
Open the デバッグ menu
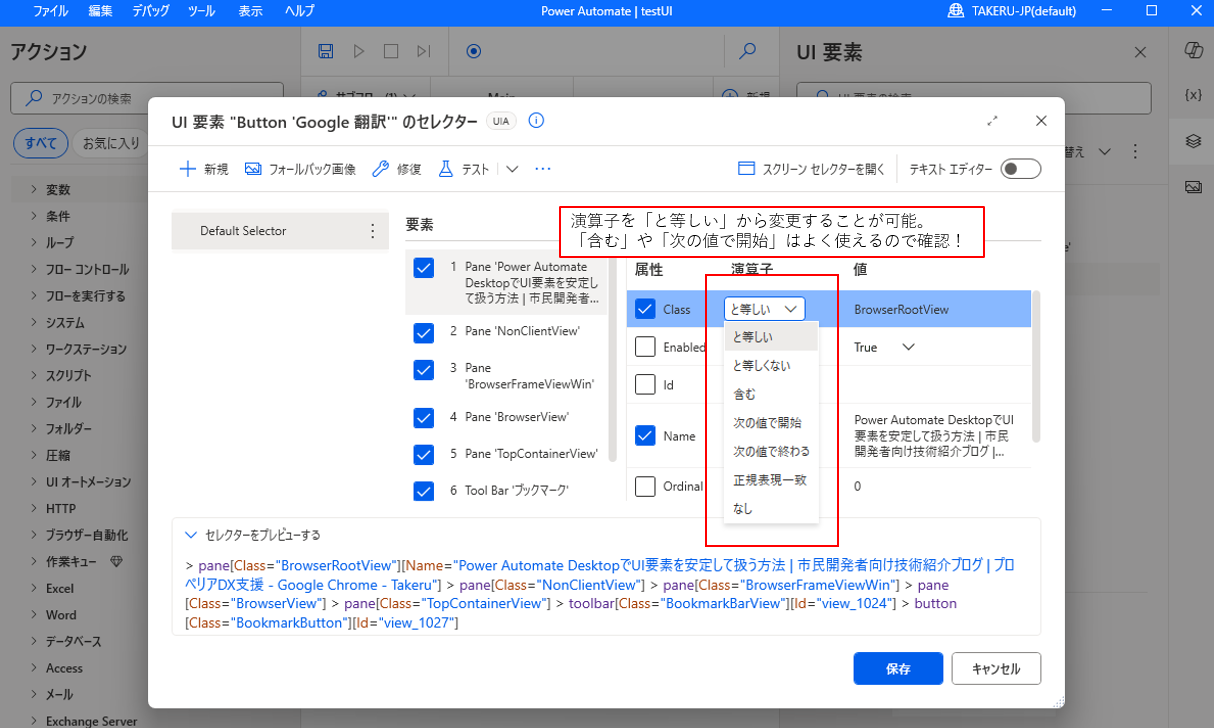[151, 11]
